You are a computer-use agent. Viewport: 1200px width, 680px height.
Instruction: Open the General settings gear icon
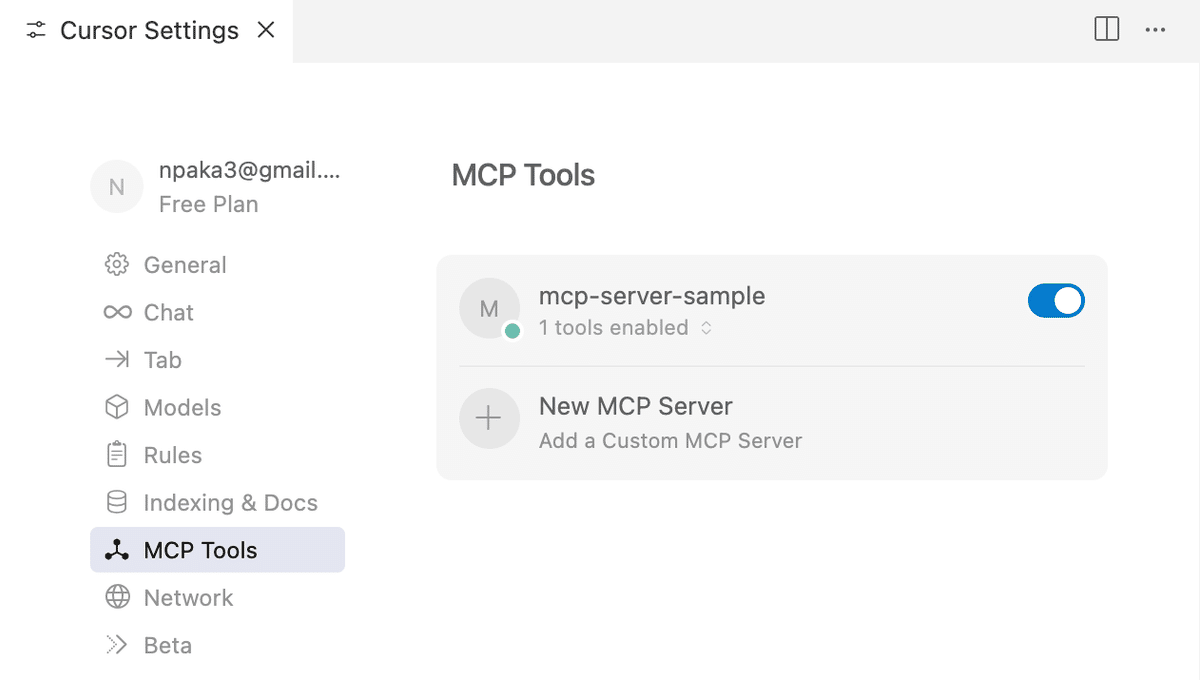[117, 265]
